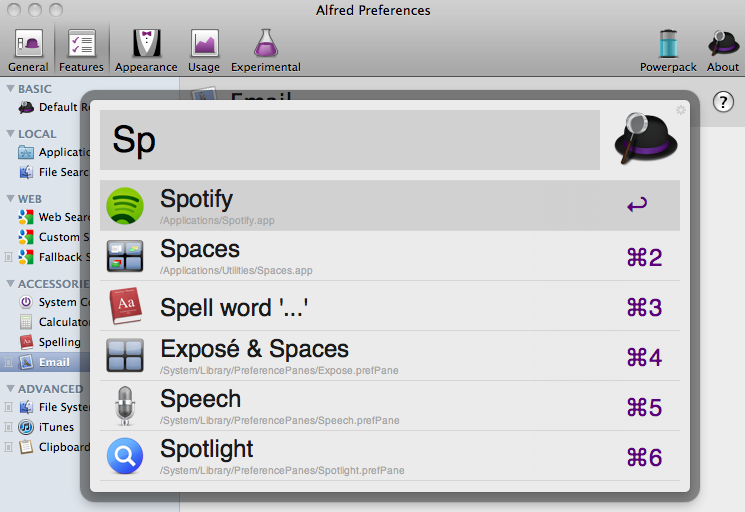Open the About tab
This screenshot has width=745, height=512.
723,50
